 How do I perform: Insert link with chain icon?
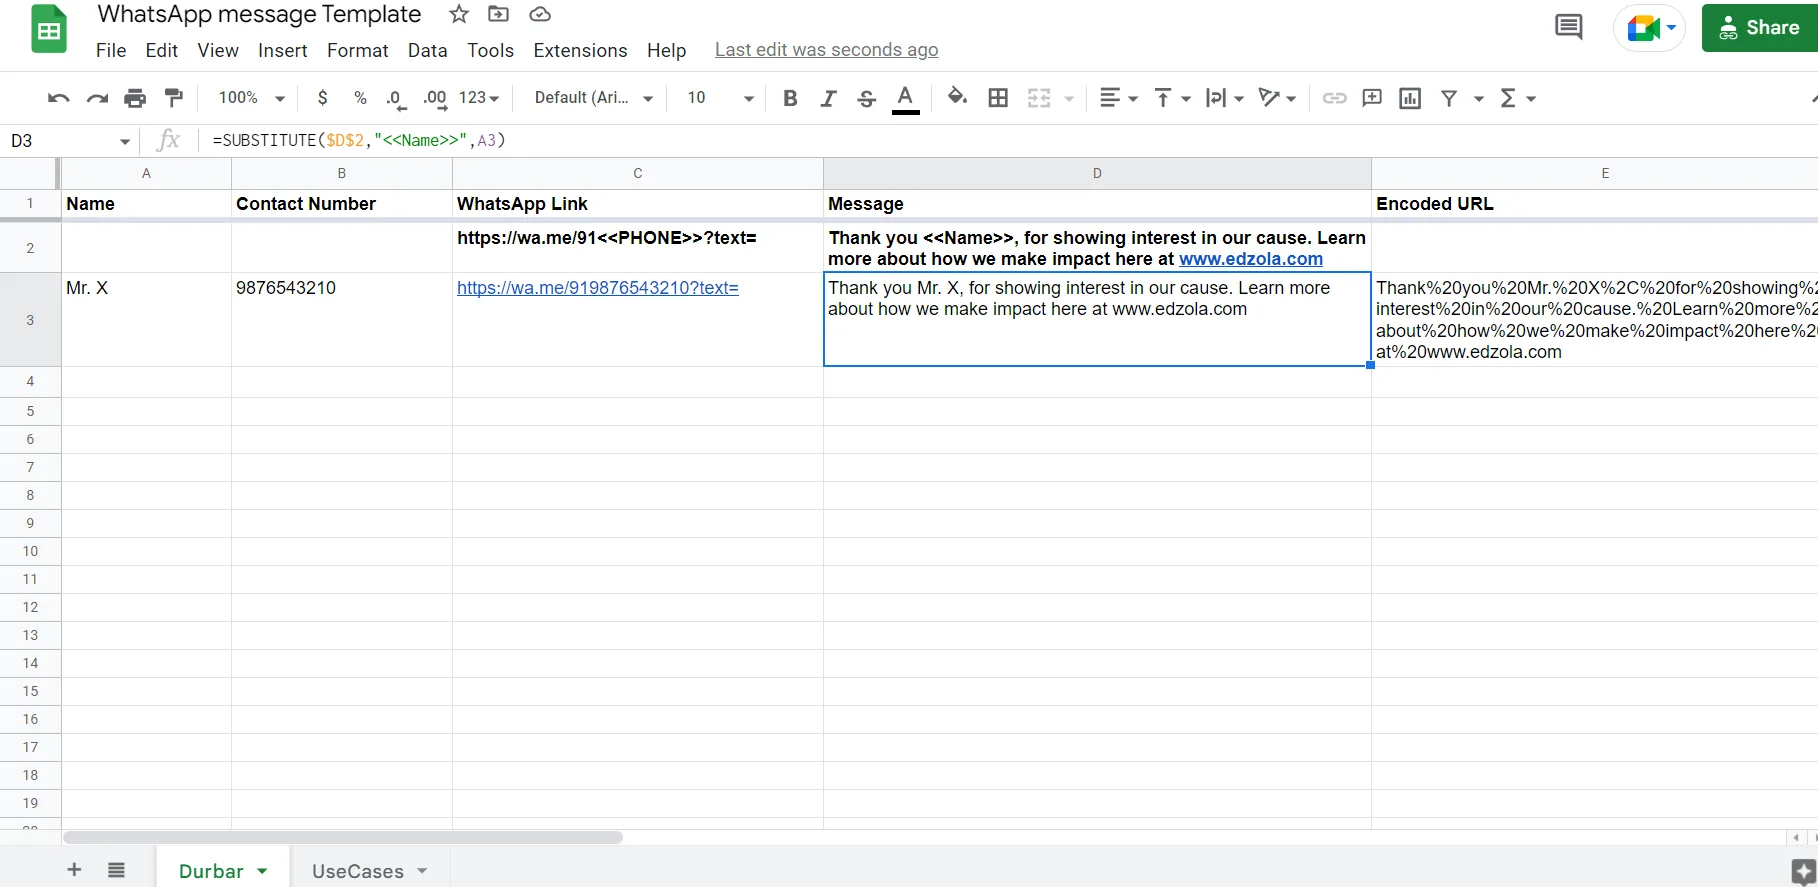pos(1334,98)
